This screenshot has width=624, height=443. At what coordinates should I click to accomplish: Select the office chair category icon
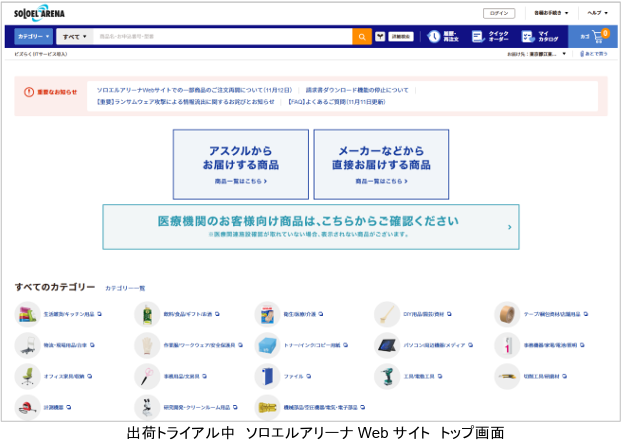[27, 376]
